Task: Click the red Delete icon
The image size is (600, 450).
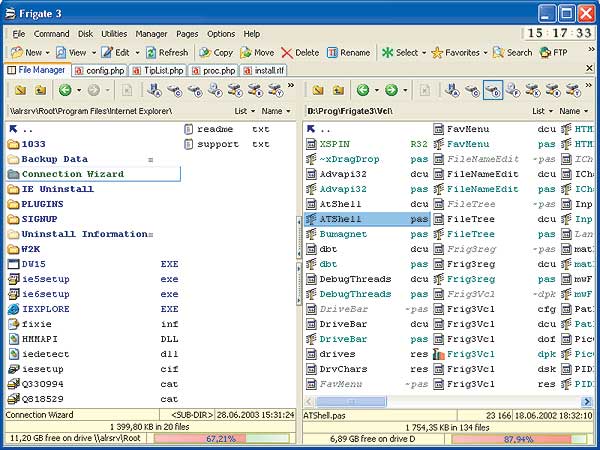Action: [x=287, y=53]
